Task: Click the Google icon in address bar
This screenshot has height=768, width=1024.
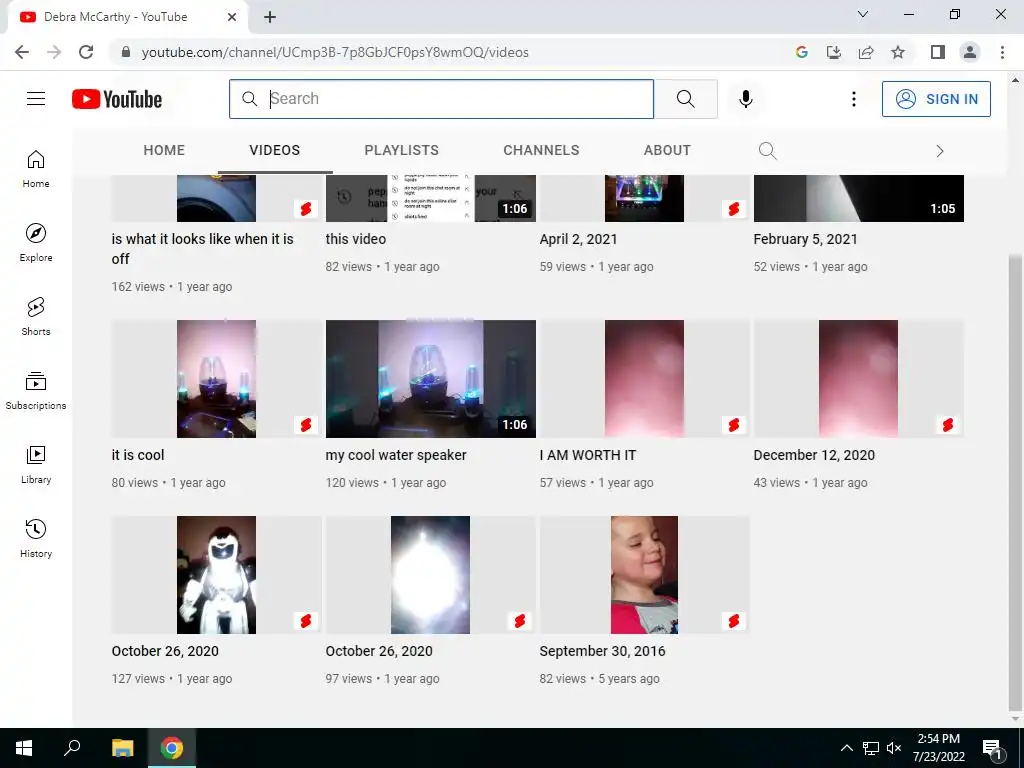Action: point(802,52)
